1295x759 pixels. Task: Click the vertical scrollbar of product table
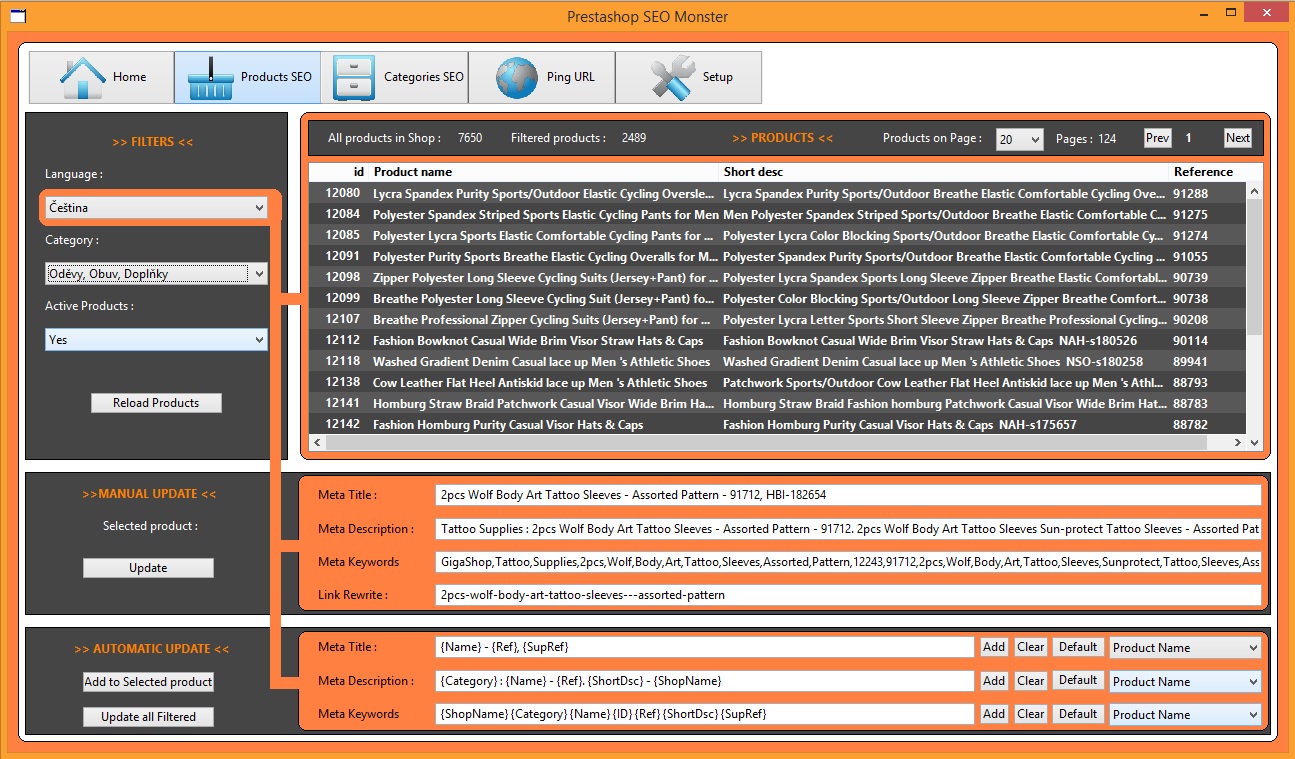tap(1255, 265)
